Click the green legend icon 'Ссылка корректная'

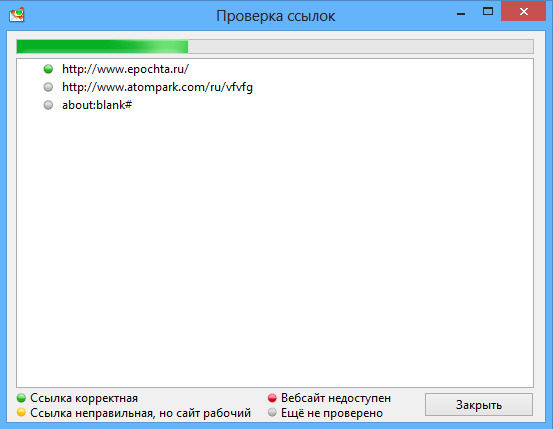[x=22, y=398]
